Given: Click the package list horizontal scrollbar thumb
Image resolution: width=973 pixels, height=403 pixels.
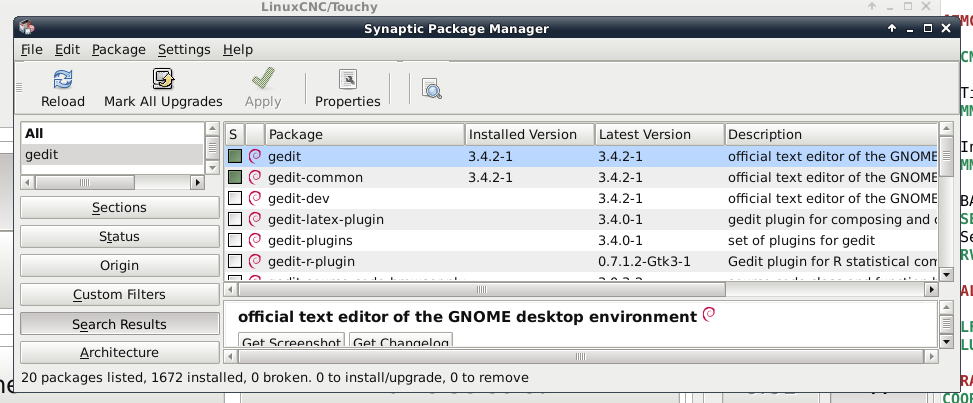Looking at the screenshot, I should [x=482, y=289].
